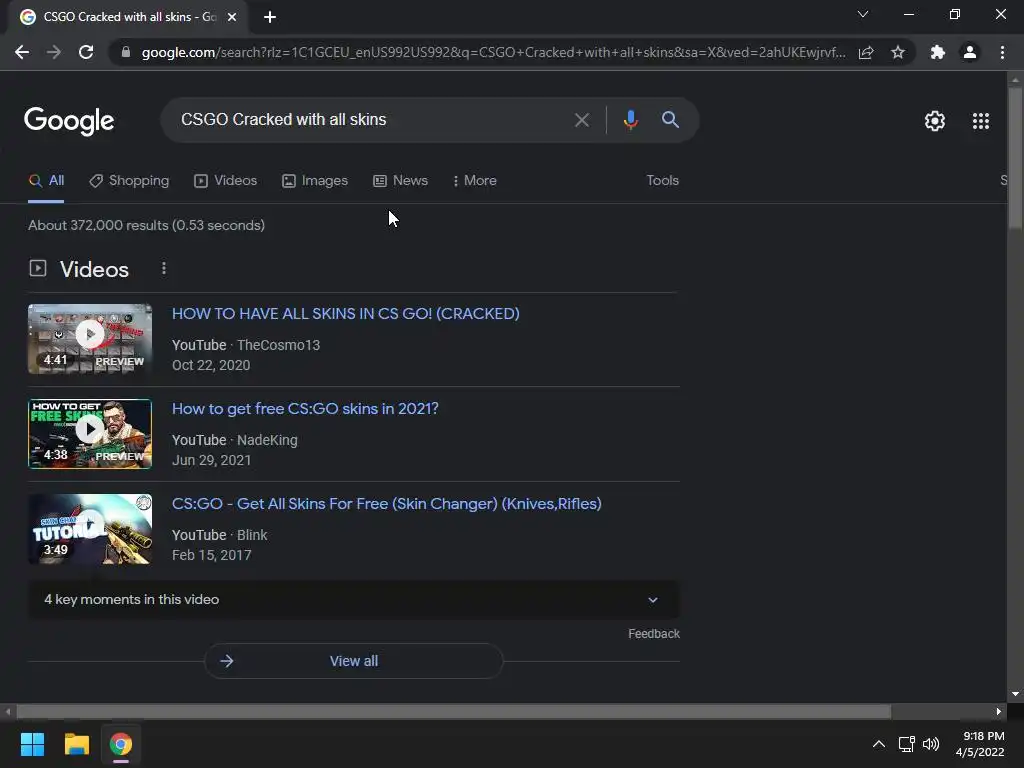Click the horizontal scrollbar thumb
Viewport: 1024px width, 768px height.
pyautogui.click(x=453, y=711)
